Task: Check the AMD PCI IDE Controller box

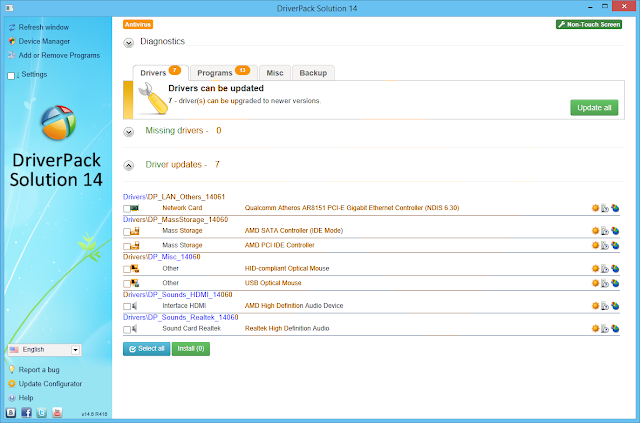Action: point(127,246)
